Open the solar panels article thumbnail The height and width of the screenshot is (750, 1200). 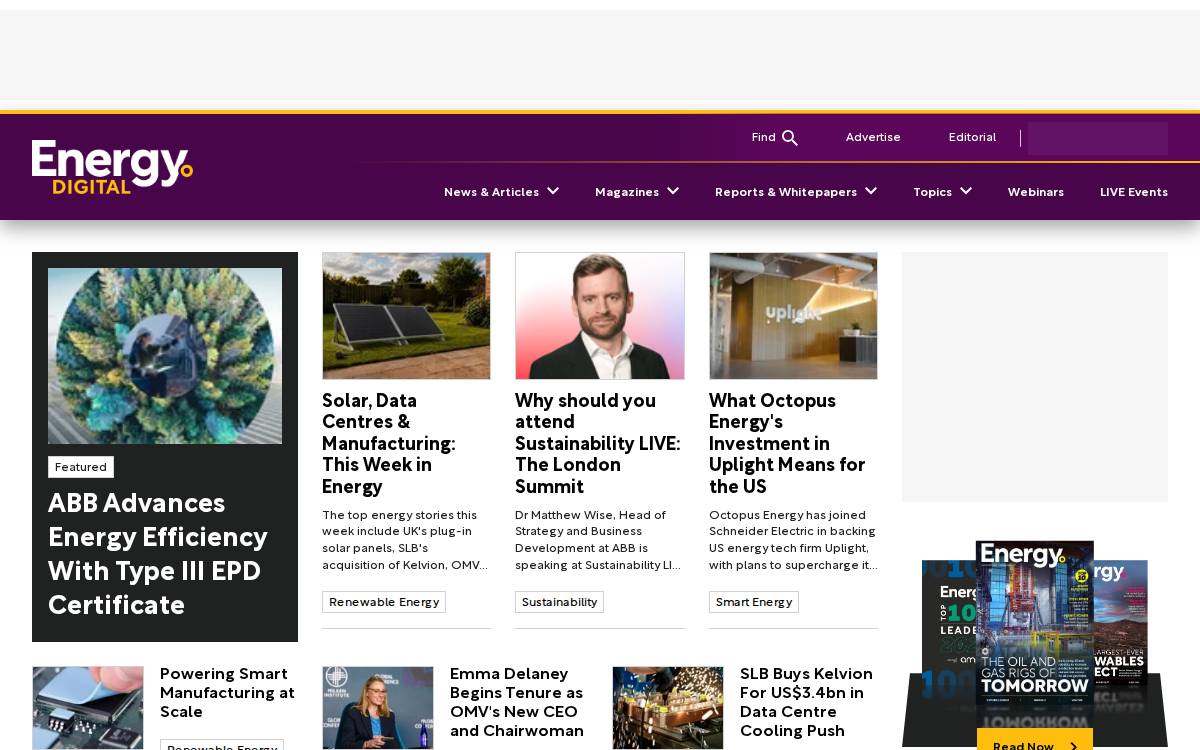(x=406, y=316)
